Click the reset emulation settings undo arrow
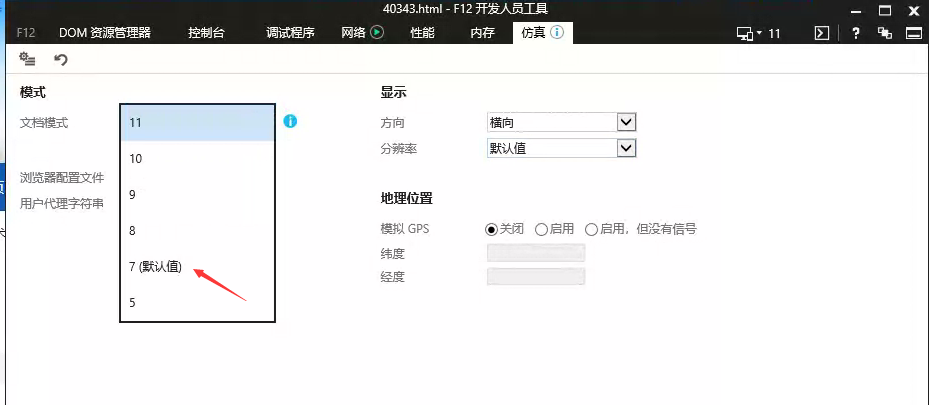Viewport: 940px width, 405px height. 61,60
